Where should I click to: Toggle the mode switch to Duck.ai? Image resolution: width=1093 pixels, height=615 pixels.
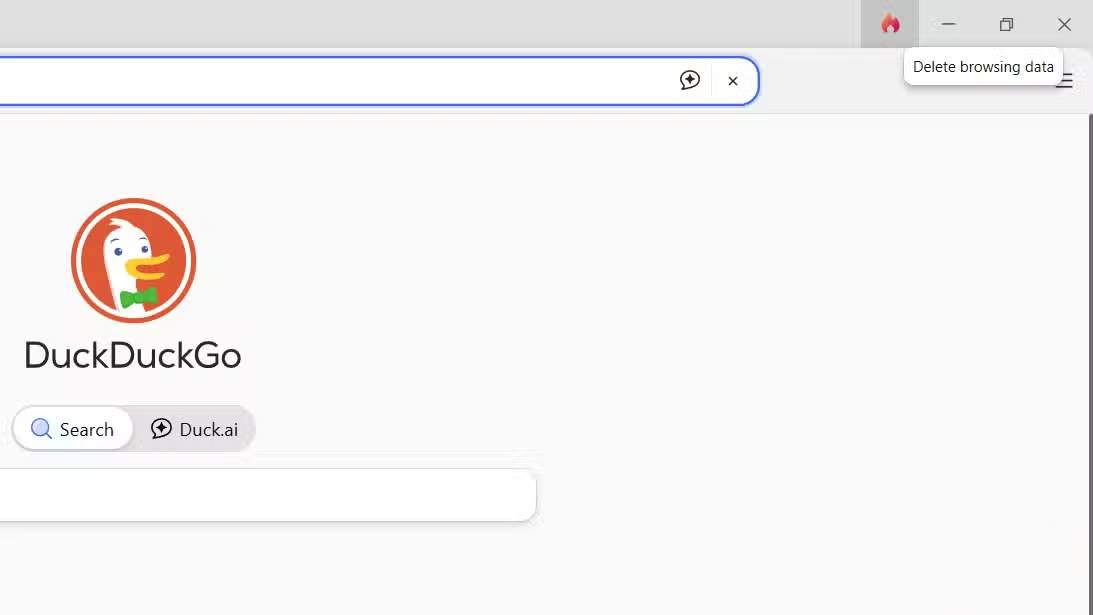point(196,428)
